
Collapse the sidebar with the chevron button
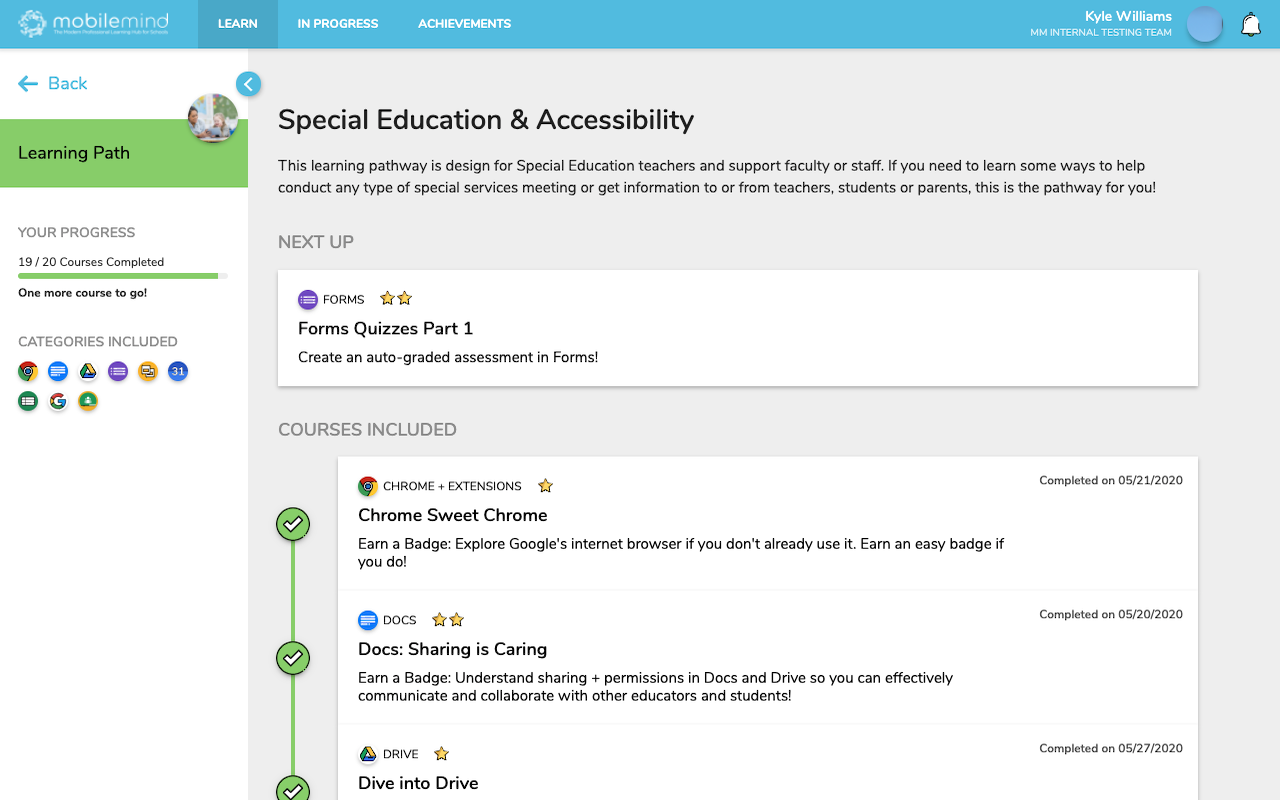pos(248,84)
